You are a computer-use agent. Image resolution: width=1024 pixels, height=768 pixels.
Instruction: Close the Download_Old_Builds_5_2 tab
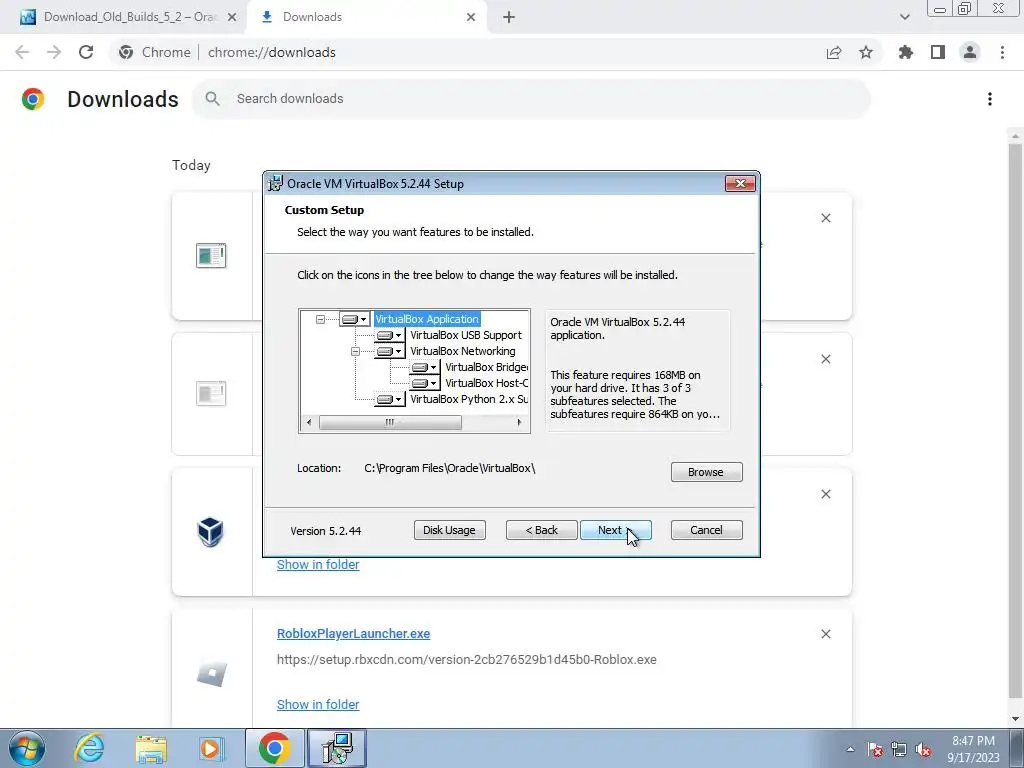232,18
